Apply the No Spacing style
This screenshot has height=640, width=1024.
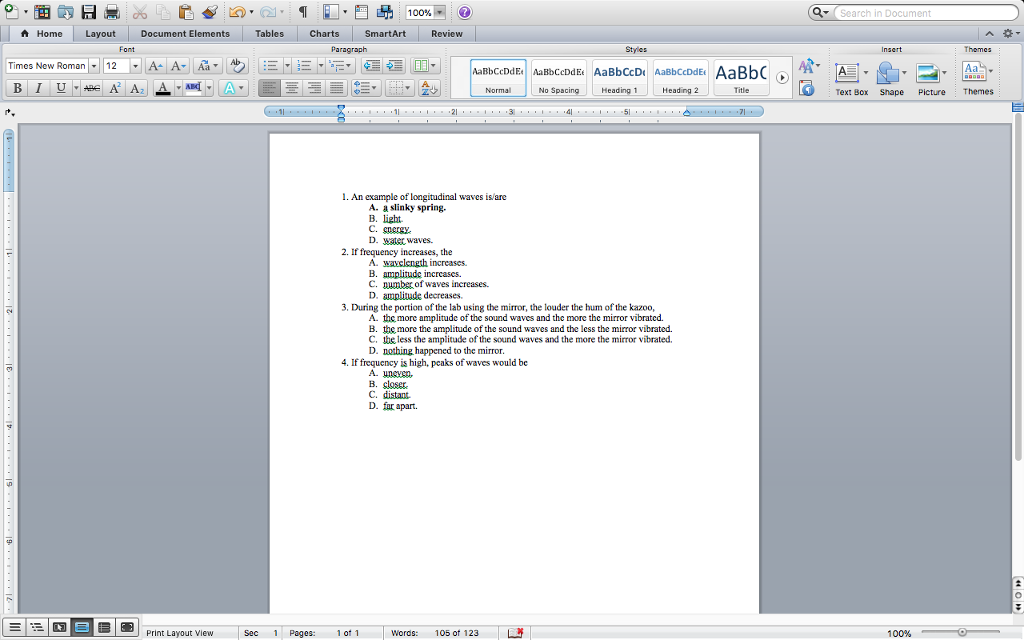pyautogui.click(x=559, y=77)
